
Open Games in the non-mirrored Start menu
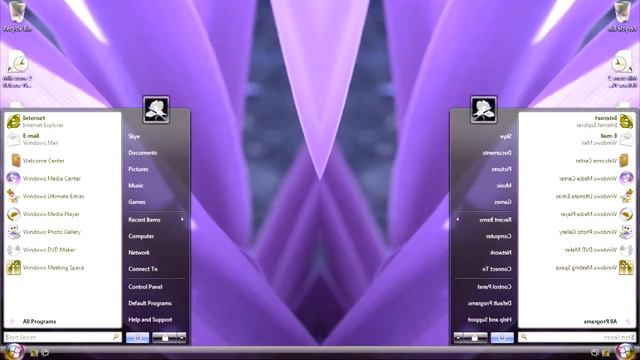pyautogui.click(x=137, y=202)
